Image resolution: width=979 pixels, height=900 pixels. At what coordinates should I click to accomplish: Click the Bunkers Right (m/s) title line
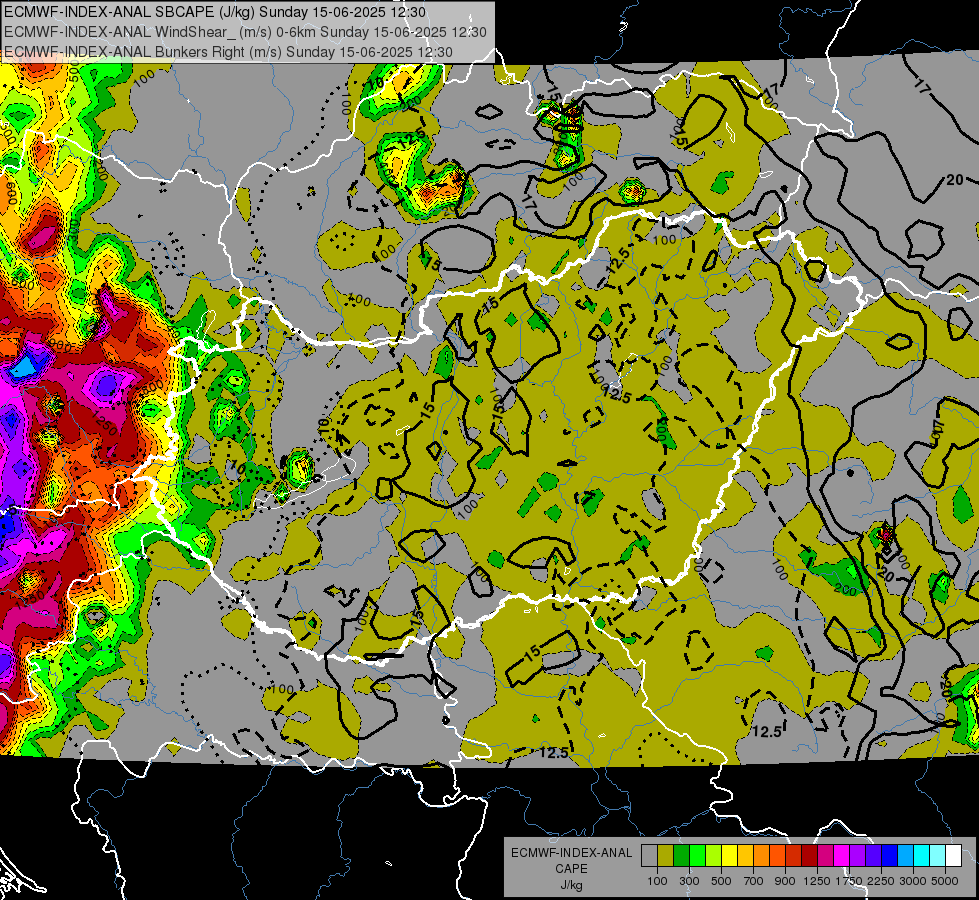pyautogui.click(x=228, y=52)
